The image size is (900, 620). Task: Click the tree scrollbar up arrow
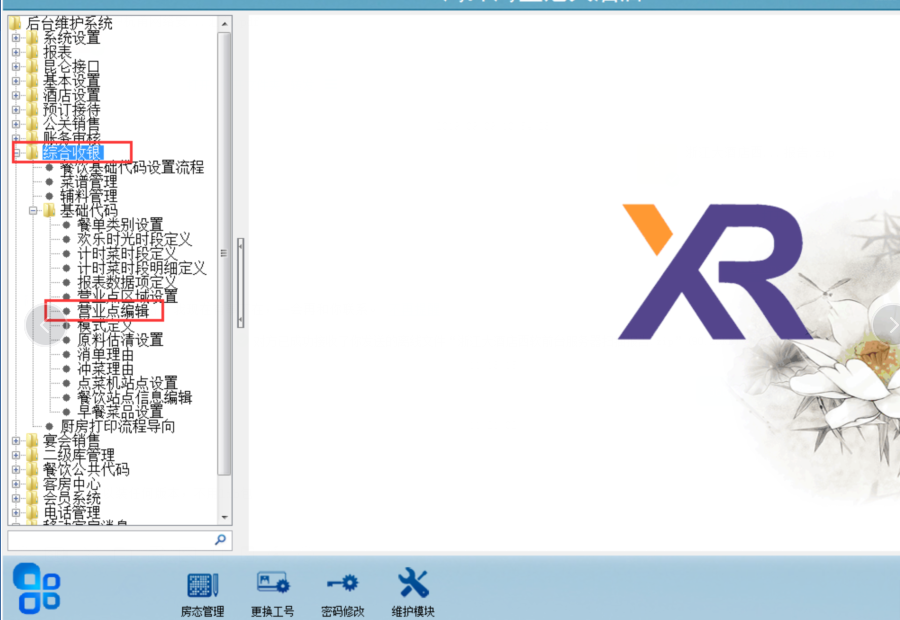224,24
